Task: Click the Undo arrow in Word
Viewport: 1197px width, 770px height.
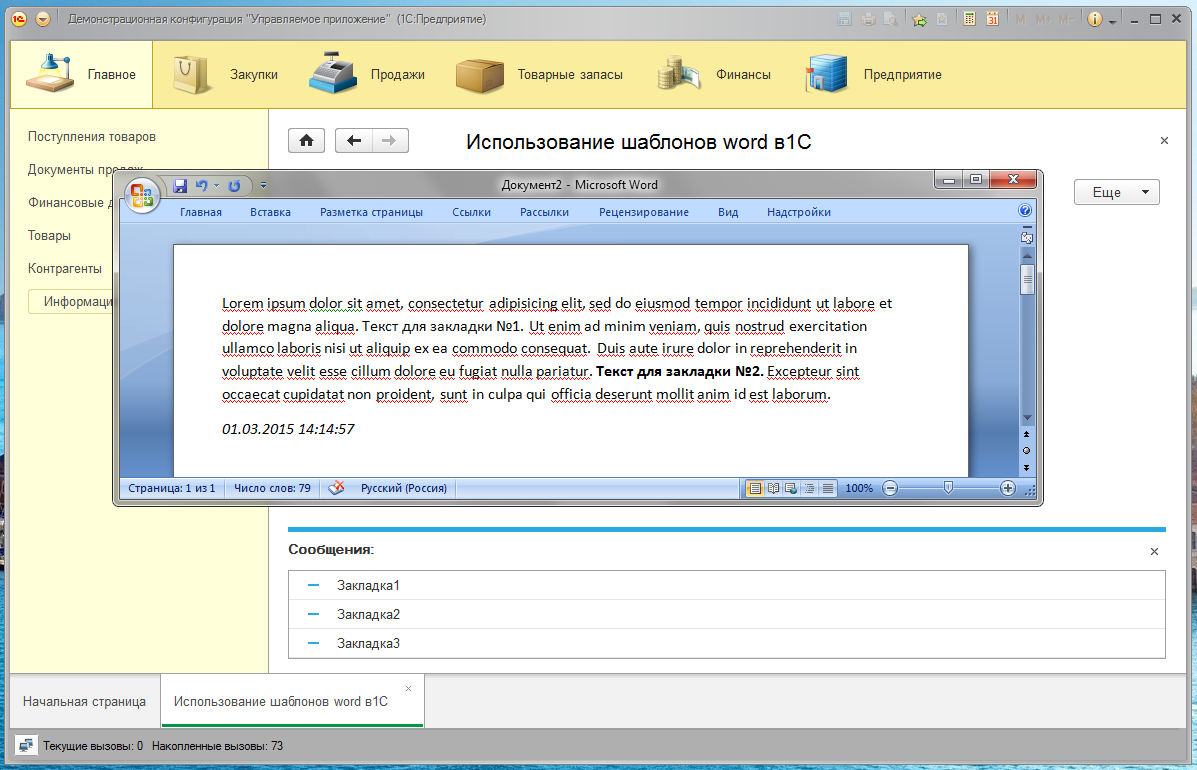Action: point(201,186)
